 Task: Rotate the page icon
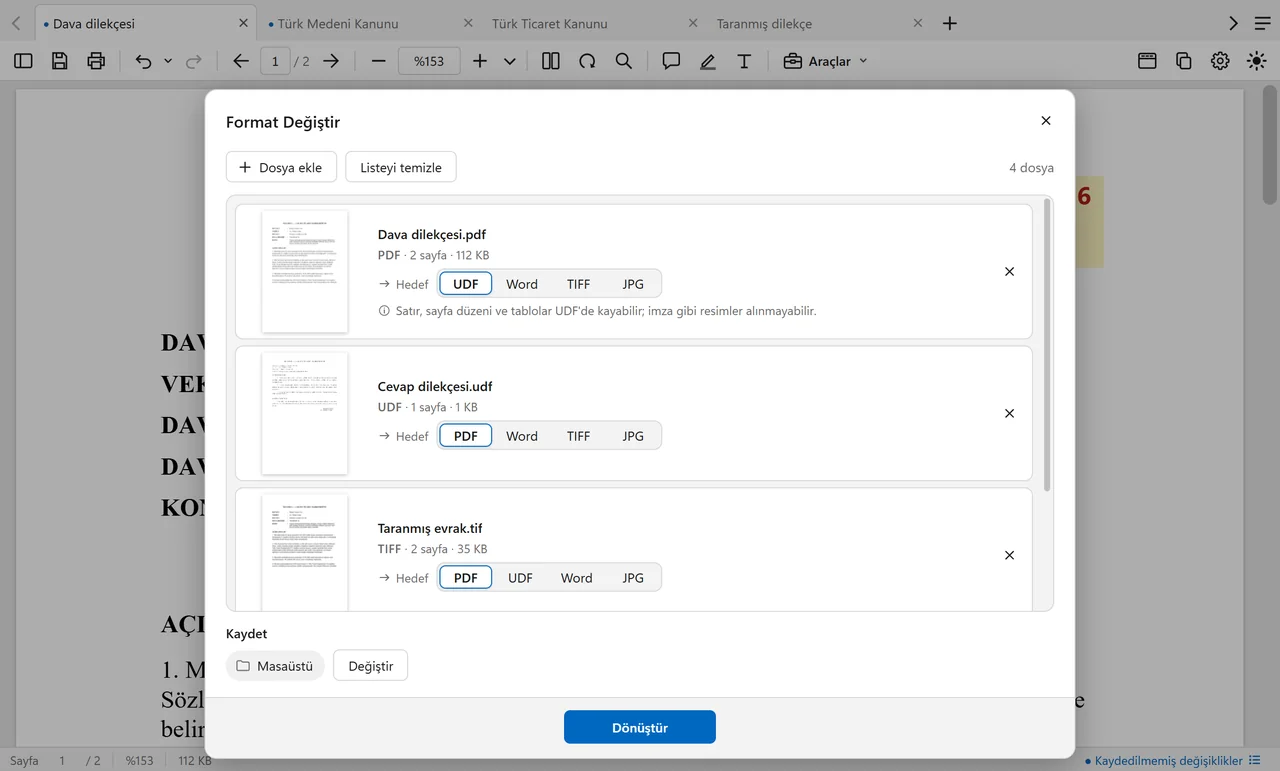coord(587,61)
